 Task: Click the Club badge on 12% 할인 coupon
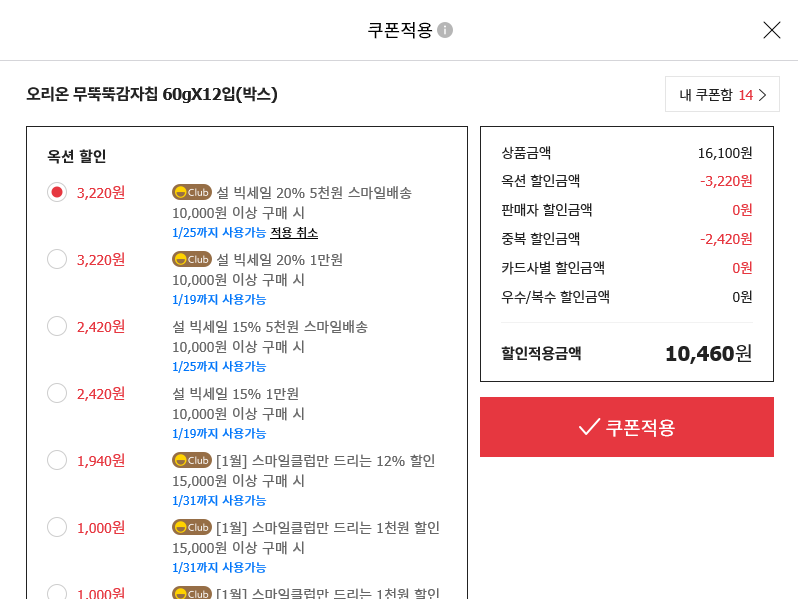192,460
